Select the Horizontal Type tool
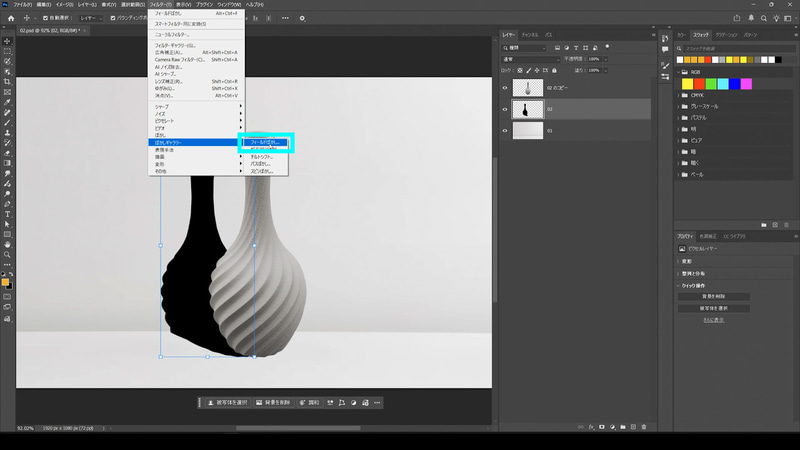 pos(7,214)
